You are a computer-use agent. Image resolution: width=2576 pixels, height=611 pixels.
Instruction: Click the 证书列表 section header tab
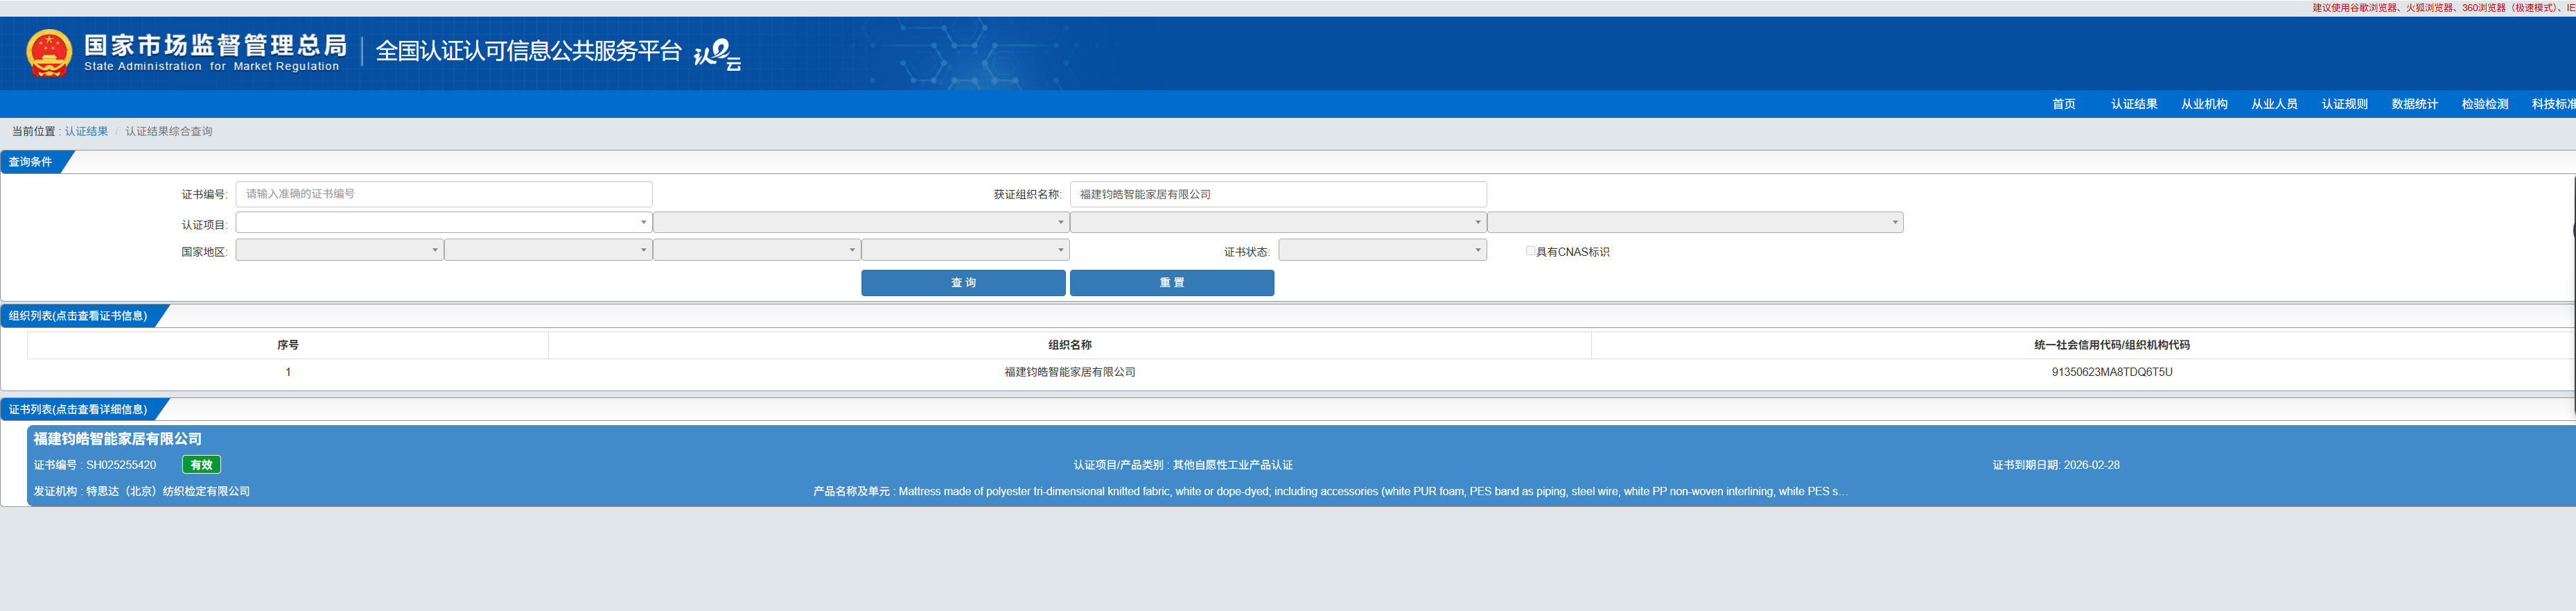click(78, 409)
